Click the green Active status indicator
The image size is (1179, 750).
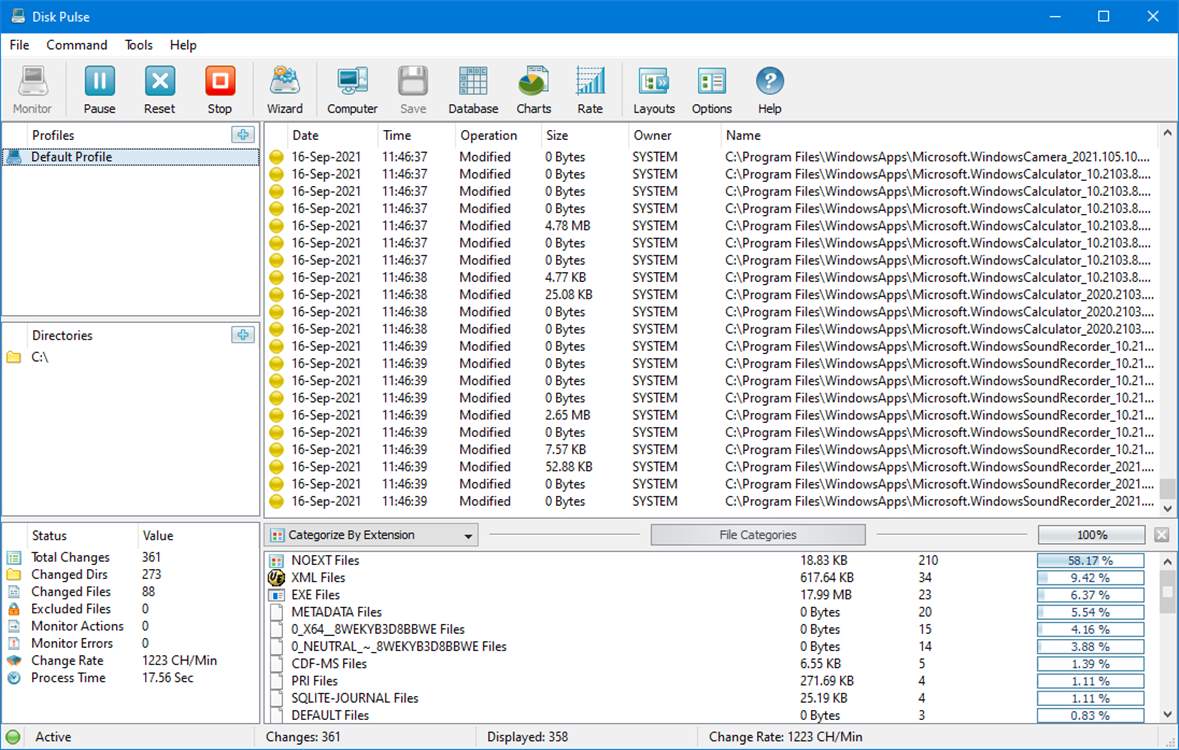pyautogui.click(x=14, y=737)
